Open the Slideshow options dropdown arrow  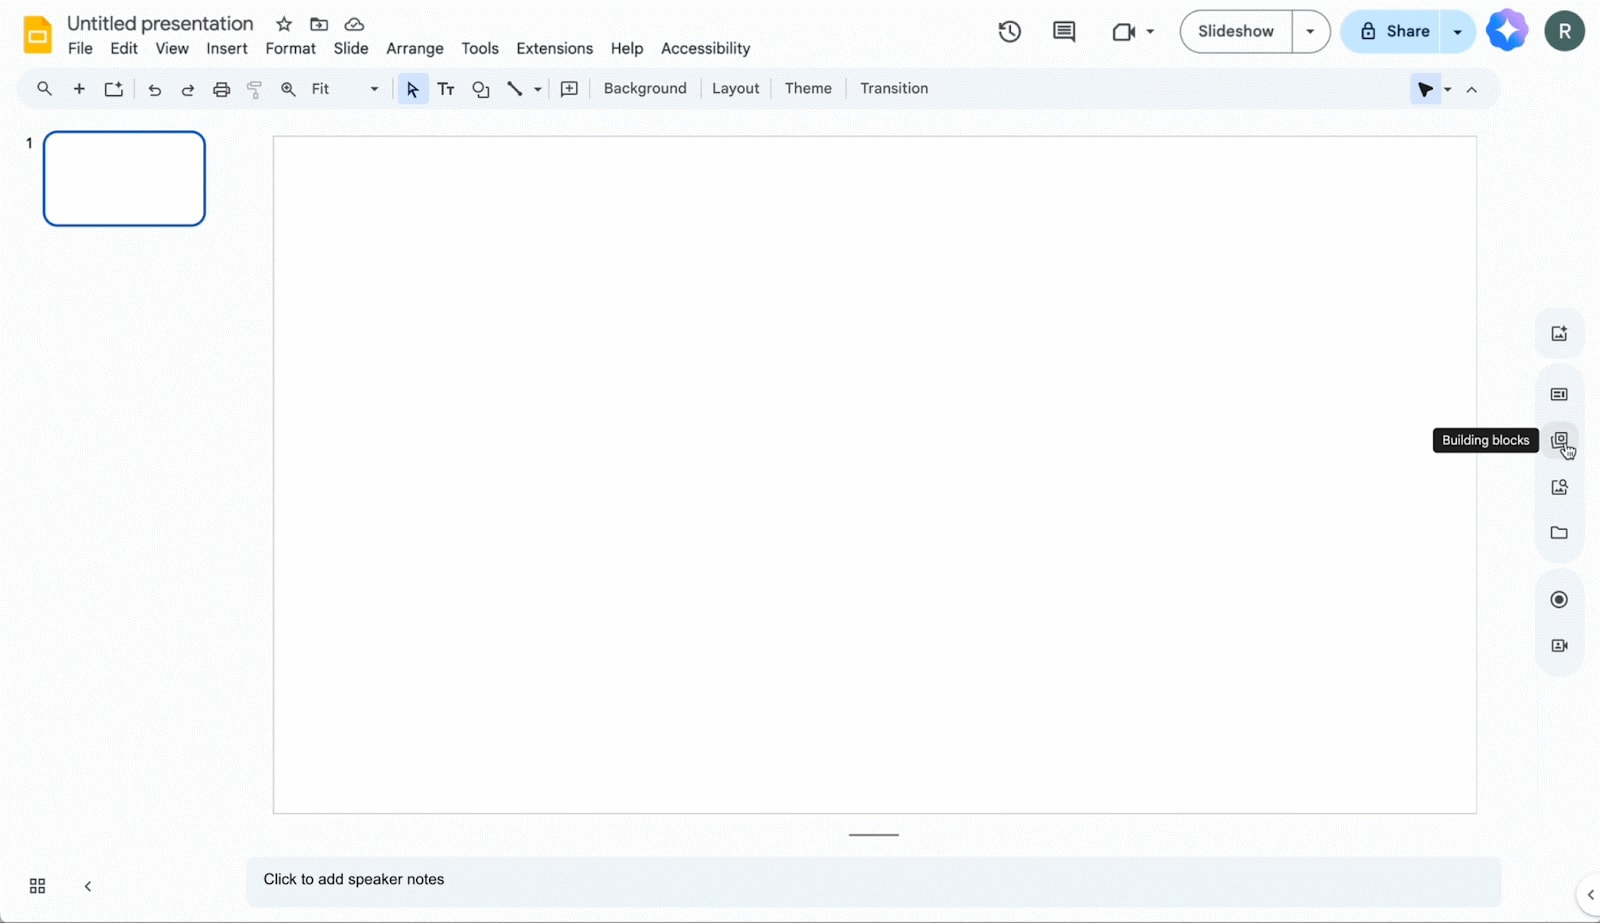1311,31
